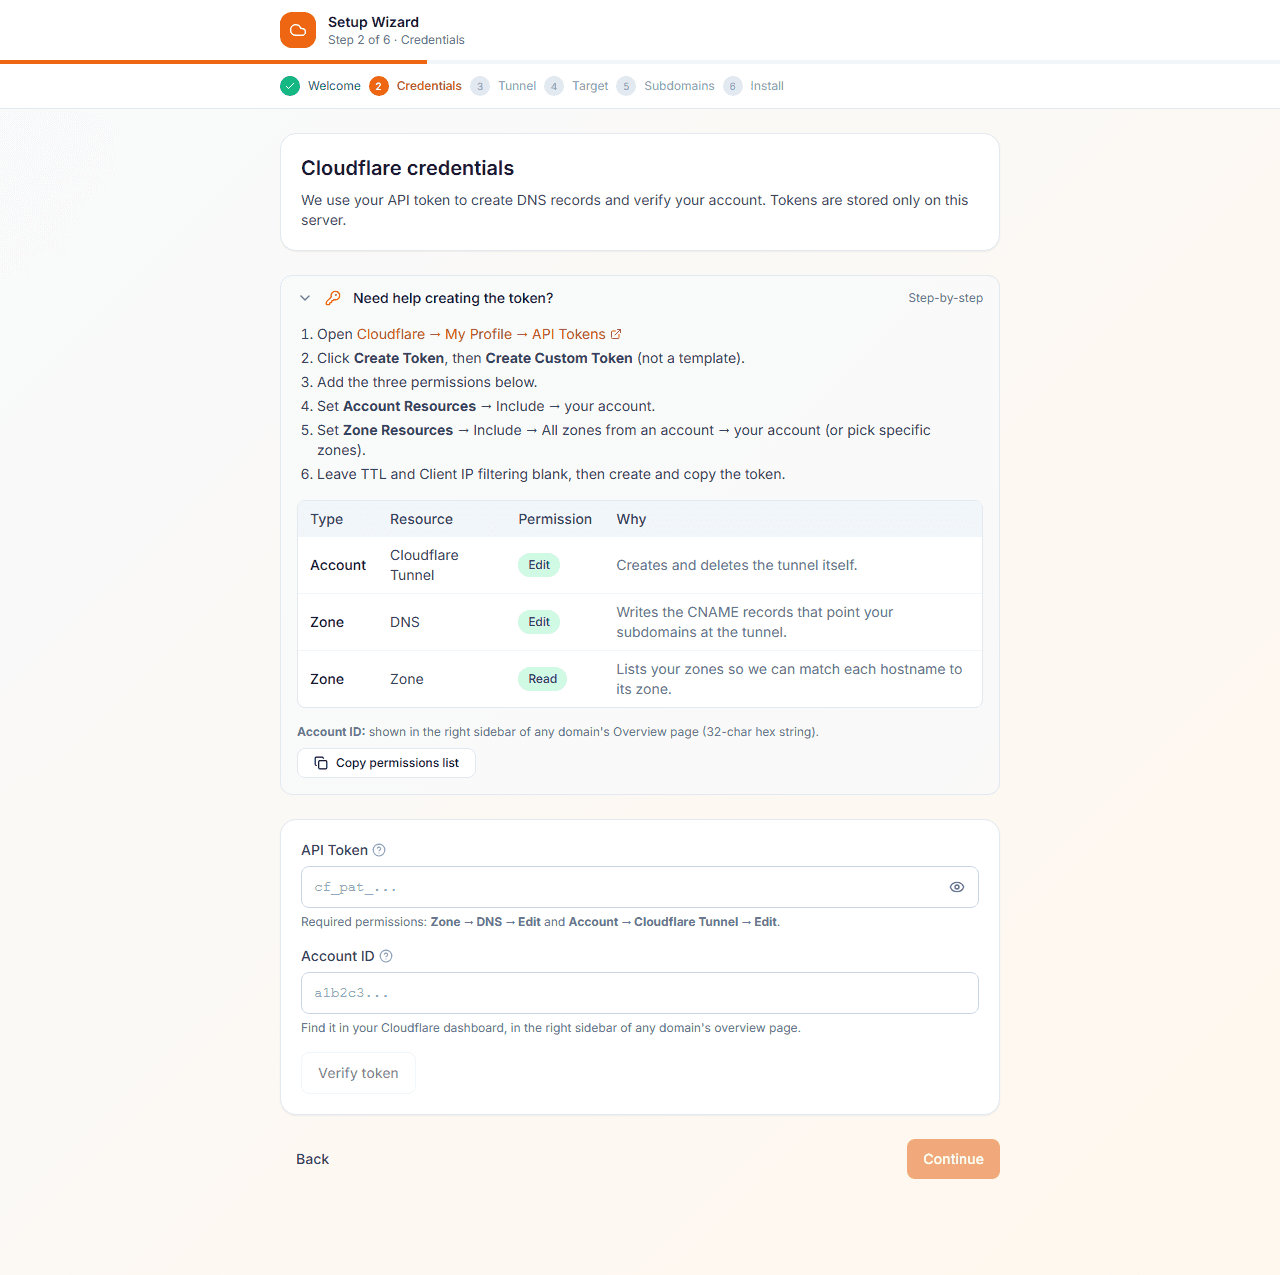Select the Credentials step label

(x=429, y=86)
